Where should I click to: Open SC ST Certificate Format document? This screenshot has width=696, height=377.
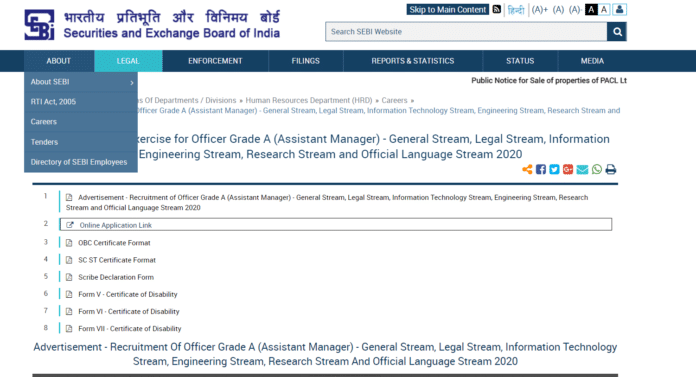(x=117, y=260)
